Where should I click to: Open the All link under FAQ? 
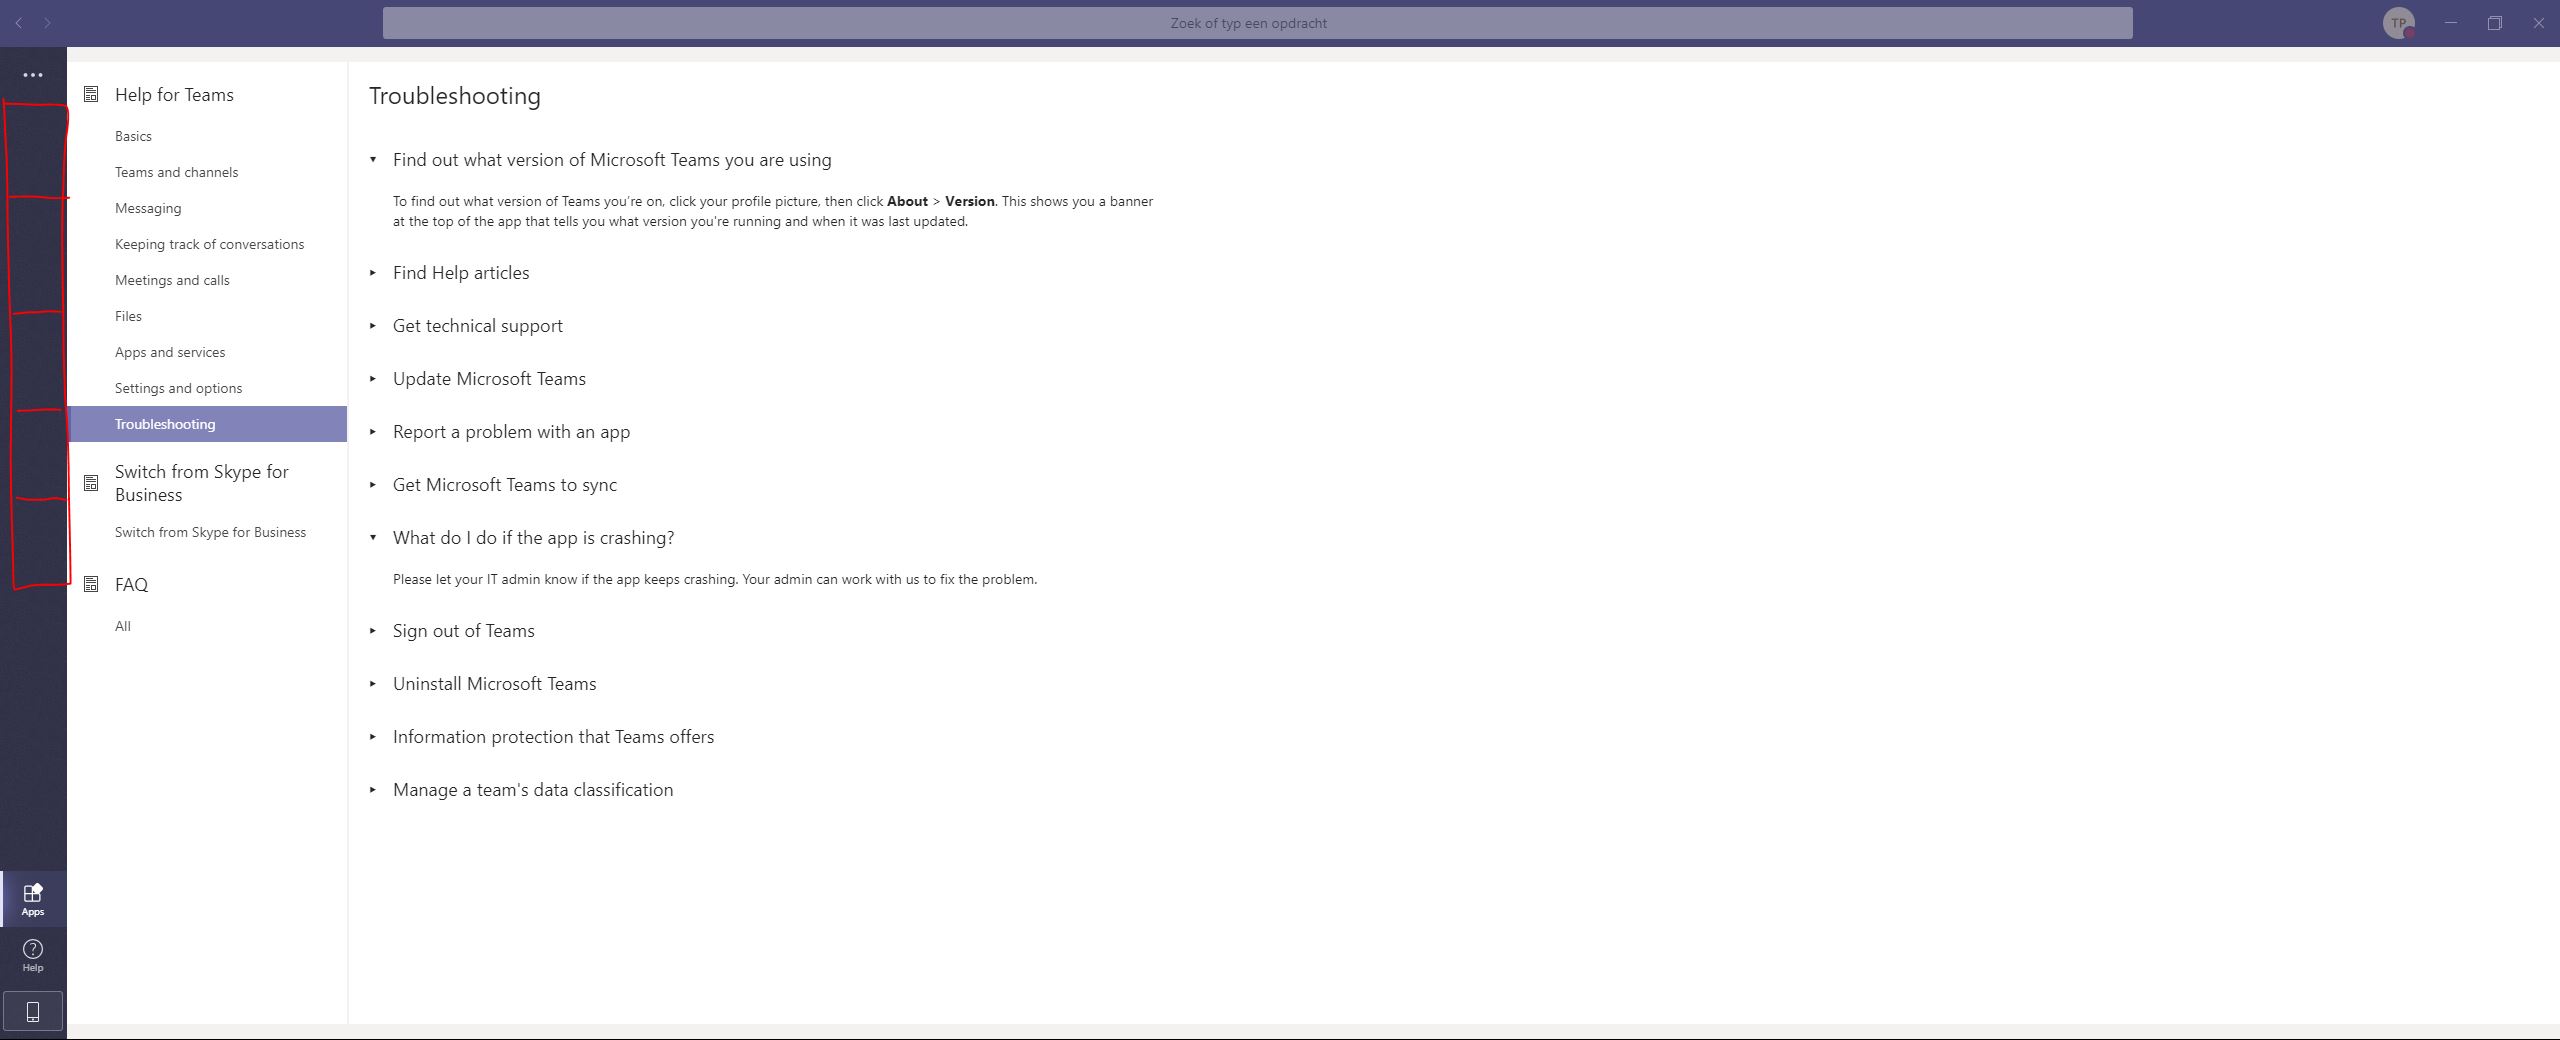click(122, 626)
